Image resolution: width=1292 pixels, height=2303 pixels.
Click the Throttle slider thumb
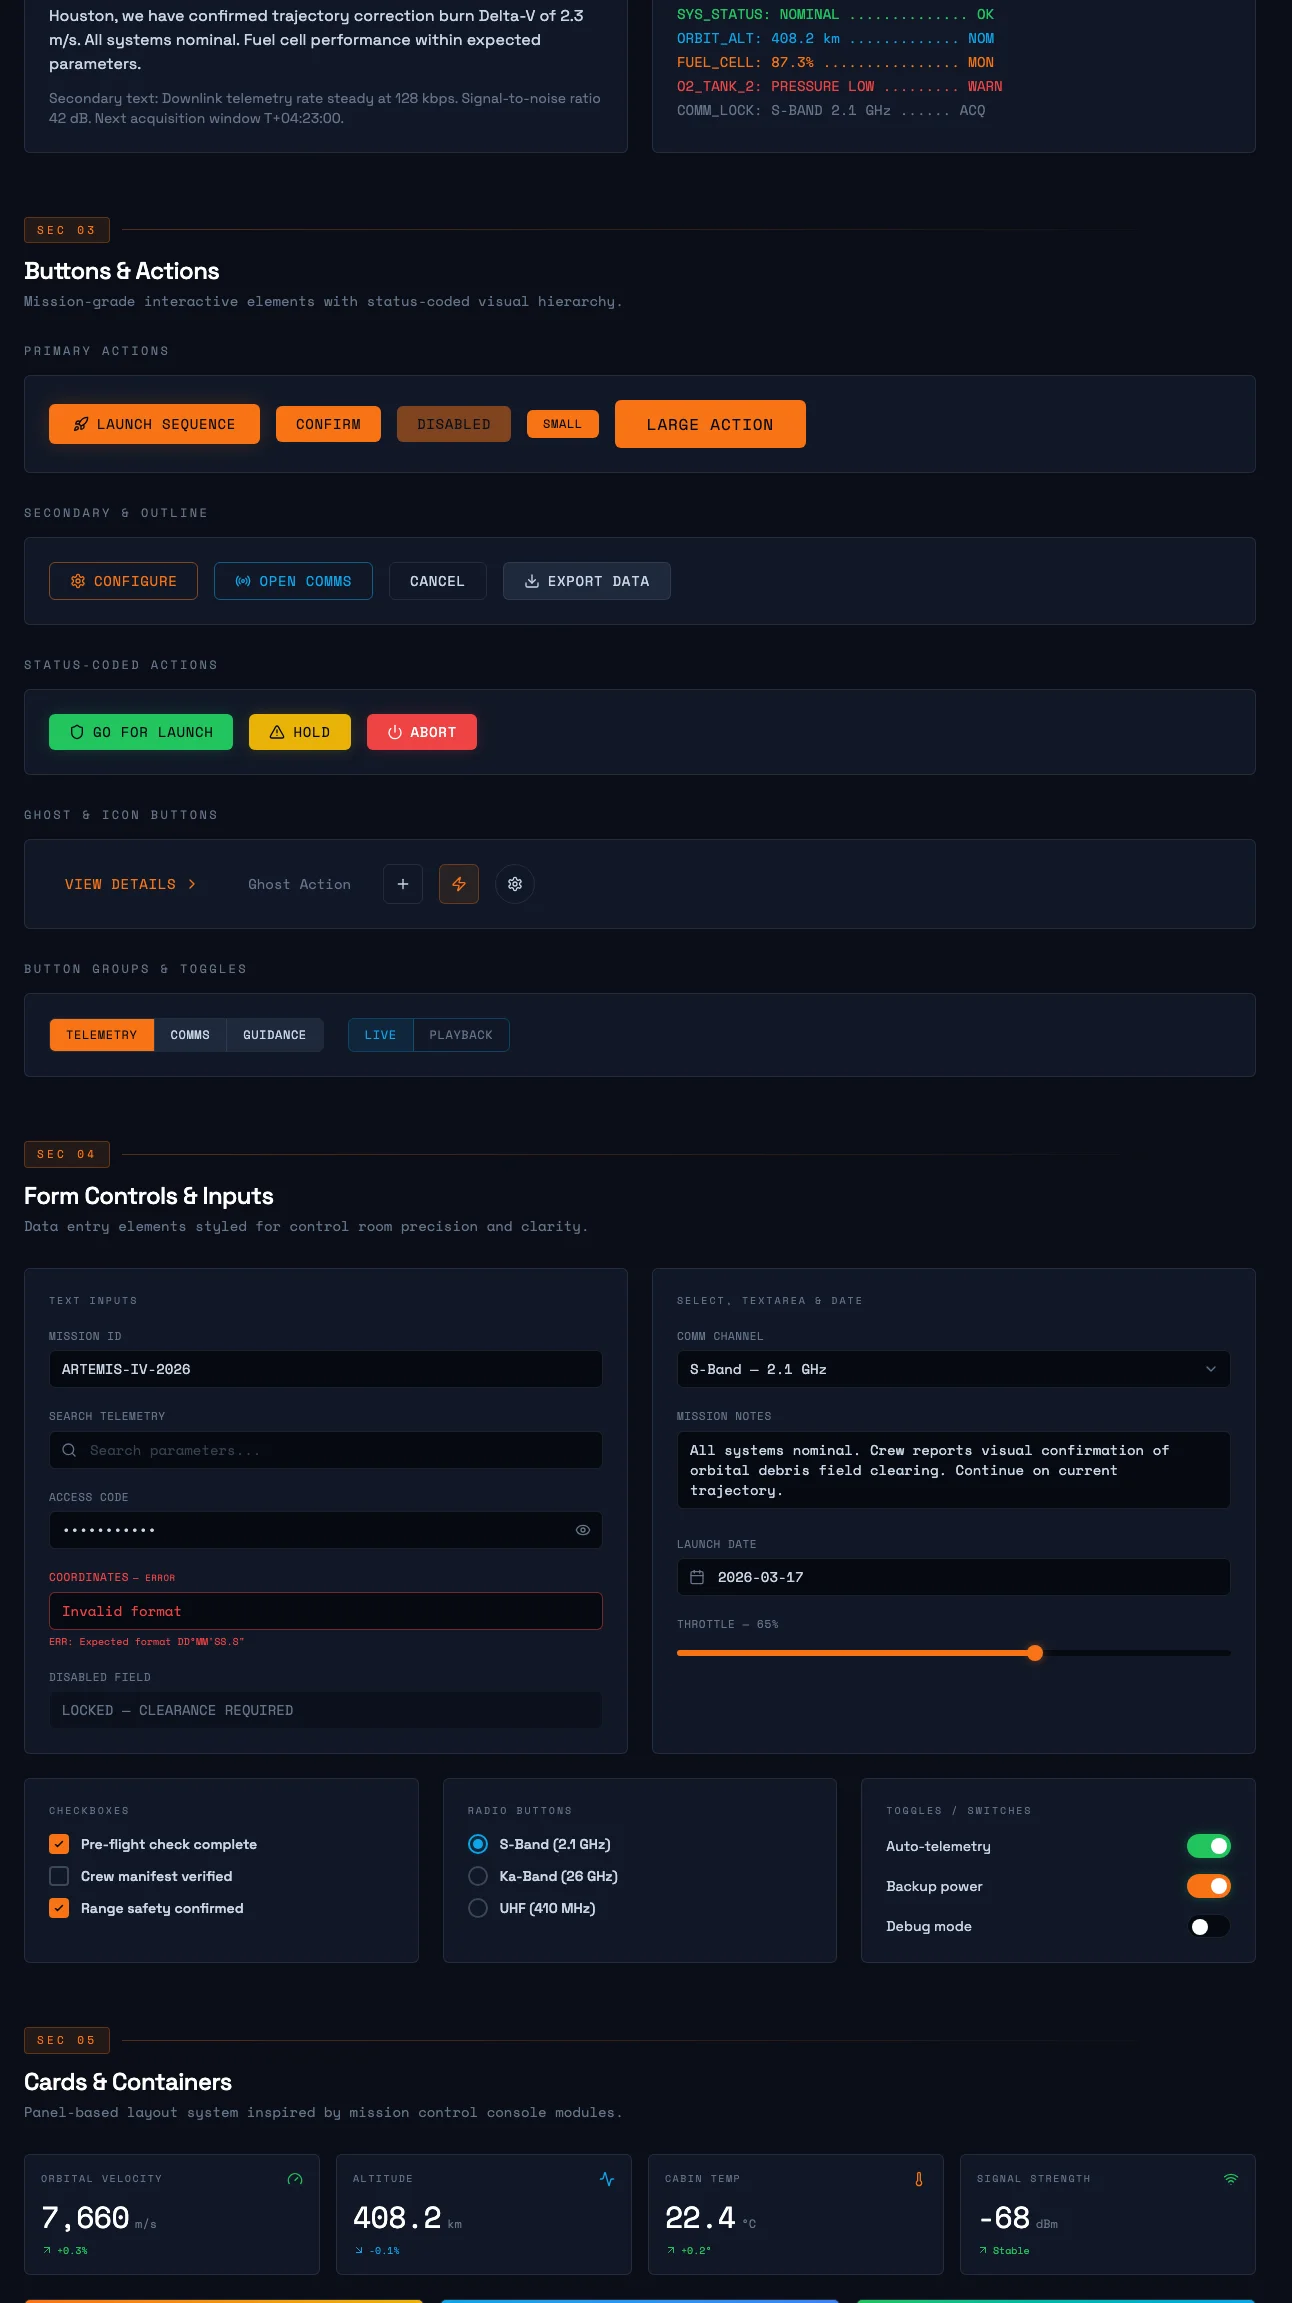click(1035, 1653)
